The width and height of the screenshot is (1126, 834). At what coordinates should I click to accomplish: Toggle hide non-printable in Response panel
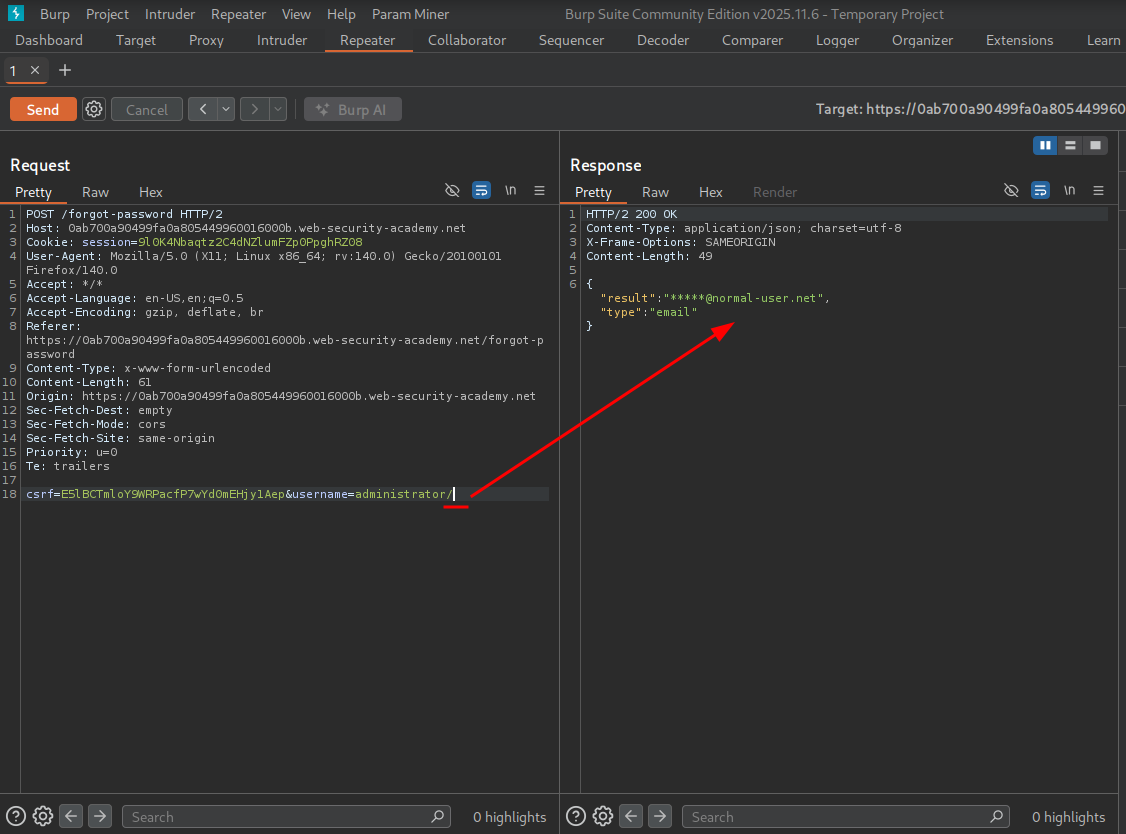(x=1011, y=190)
